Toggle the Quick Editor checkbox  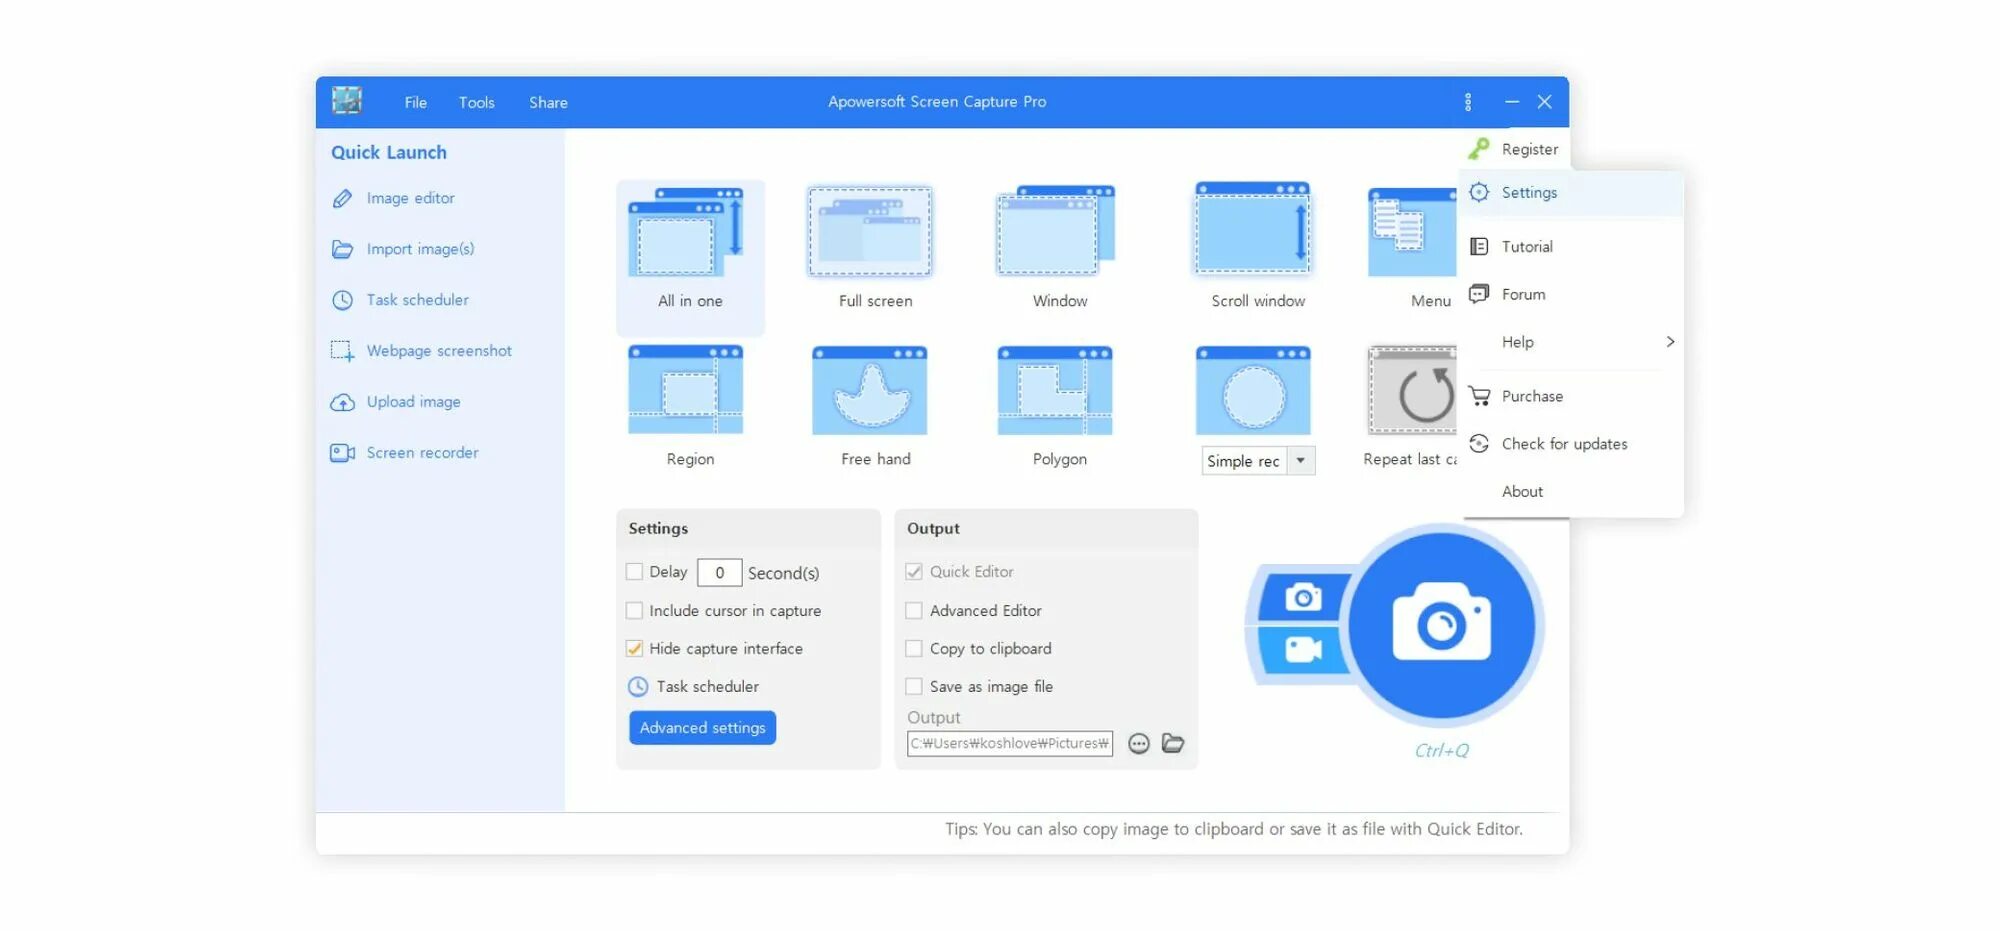(x=914, y=572)
